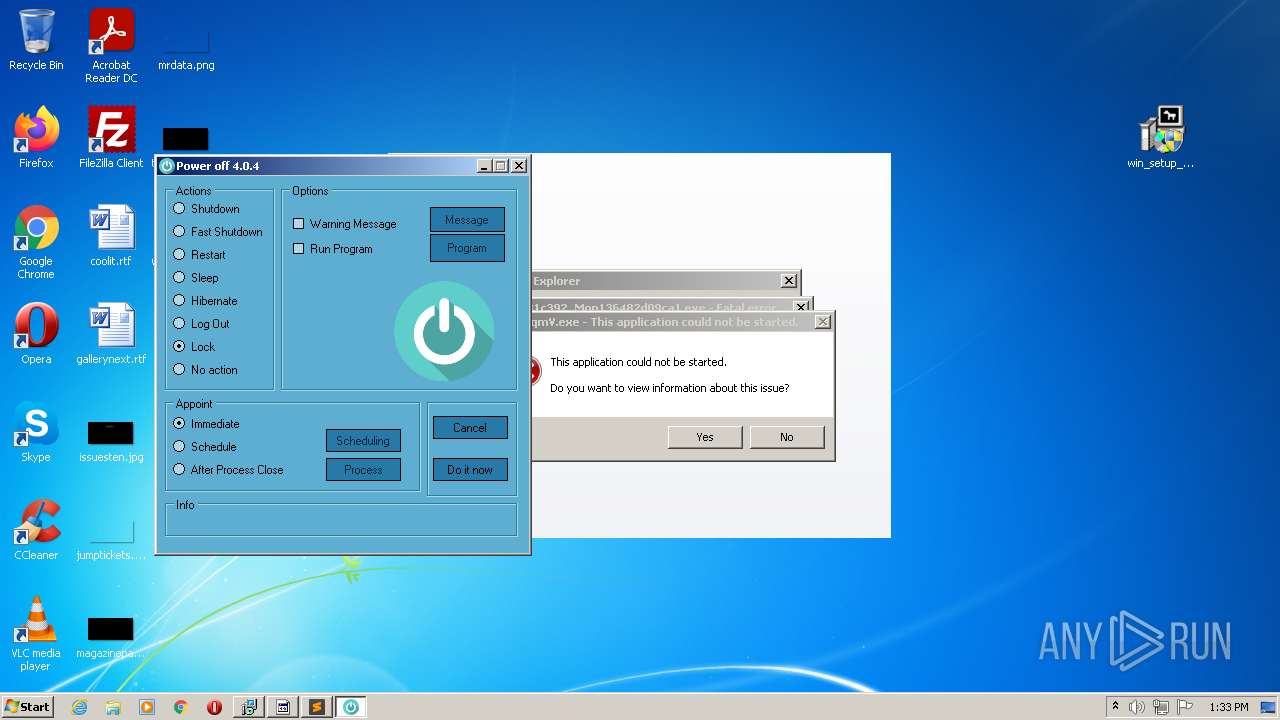Open Action Center flag icon
The image size is (1280, 720).
click(1185, 707)
